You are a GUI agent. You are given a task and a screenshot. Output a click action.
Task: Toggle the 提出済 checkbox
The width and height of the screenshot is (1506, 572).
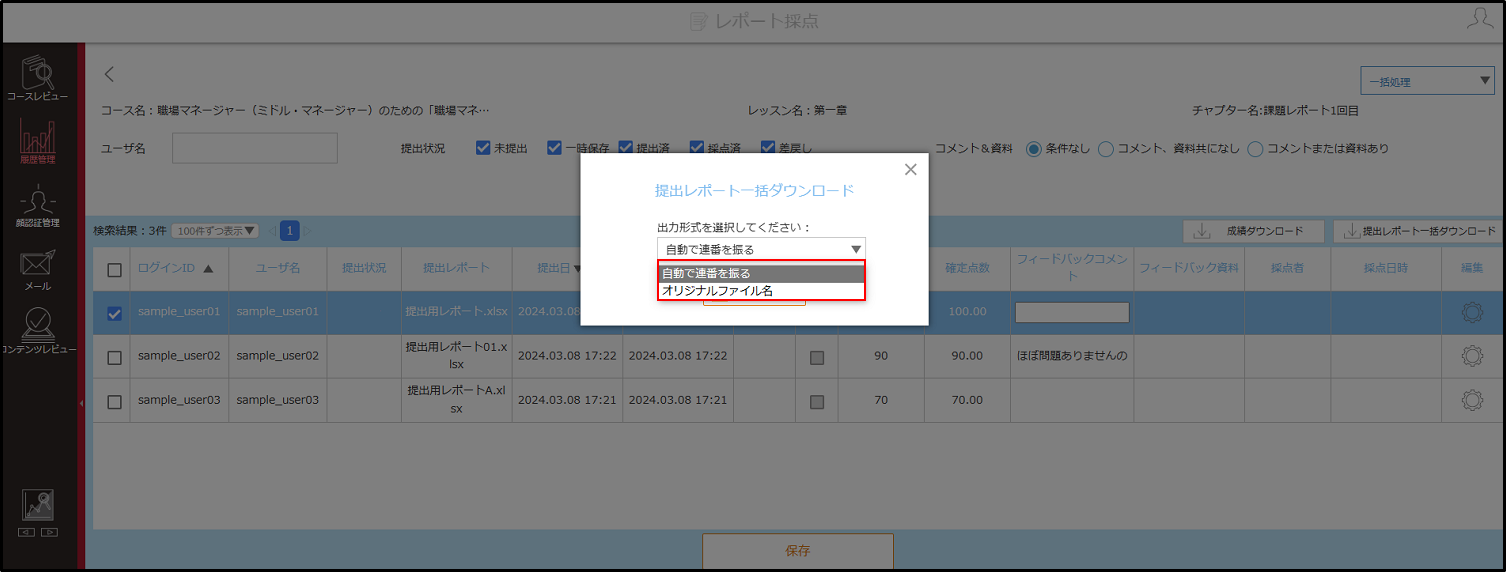coord(626,148)
